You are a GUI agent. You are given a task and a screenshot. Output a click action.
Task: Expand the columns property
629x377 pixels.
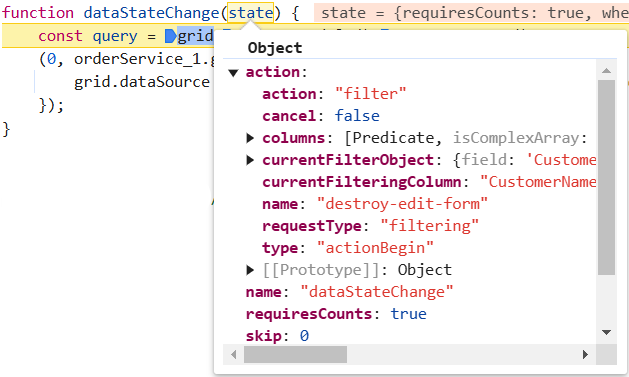coord(250,138)
